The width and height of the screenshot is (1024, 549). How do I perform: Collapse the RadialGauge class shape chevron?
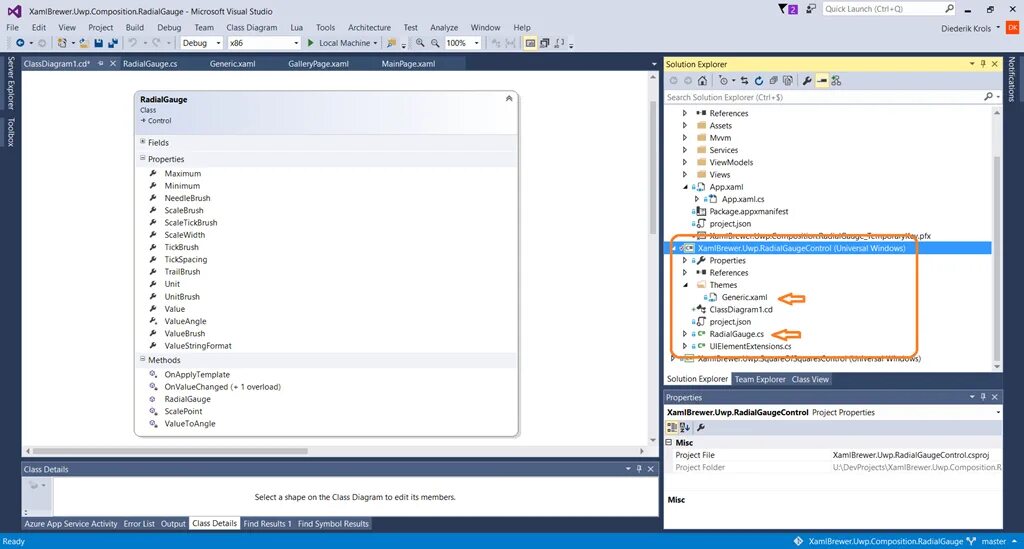click(x=509, y=99)
